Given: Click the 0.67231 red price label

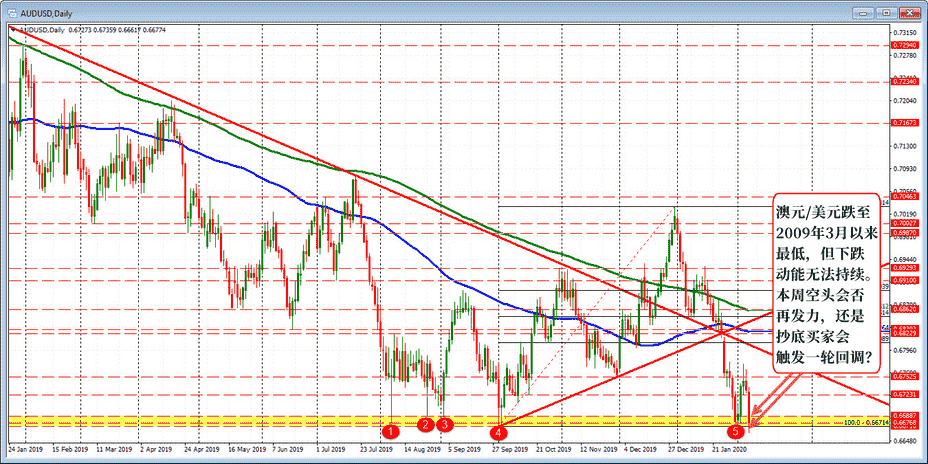Looking at the screenshot, I should pyautogui.click(x=904, y=395).
